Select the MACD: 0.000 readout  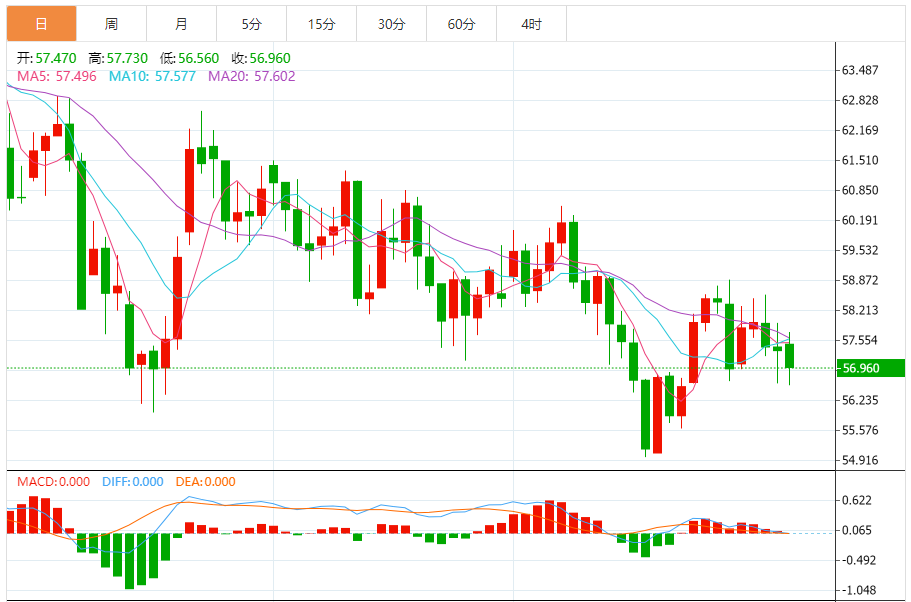coord(53,482)
